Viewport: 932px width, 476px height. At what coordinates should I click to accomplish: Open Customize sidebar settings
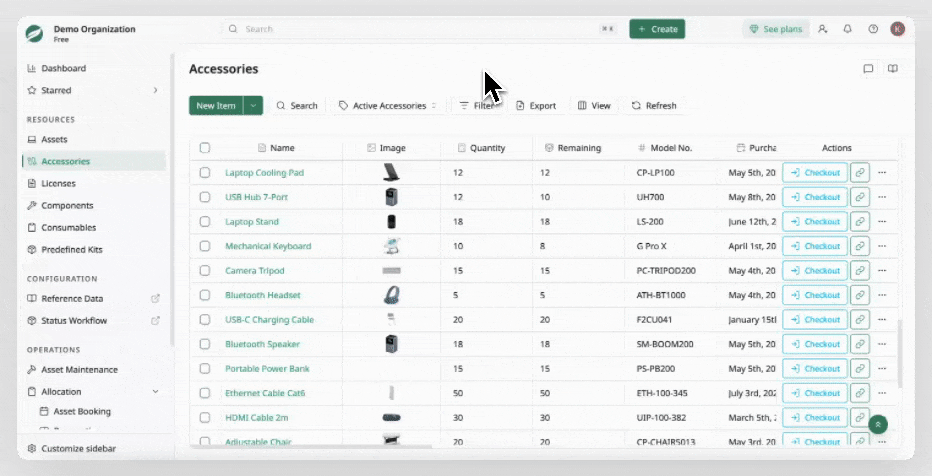tap(72, 449)
